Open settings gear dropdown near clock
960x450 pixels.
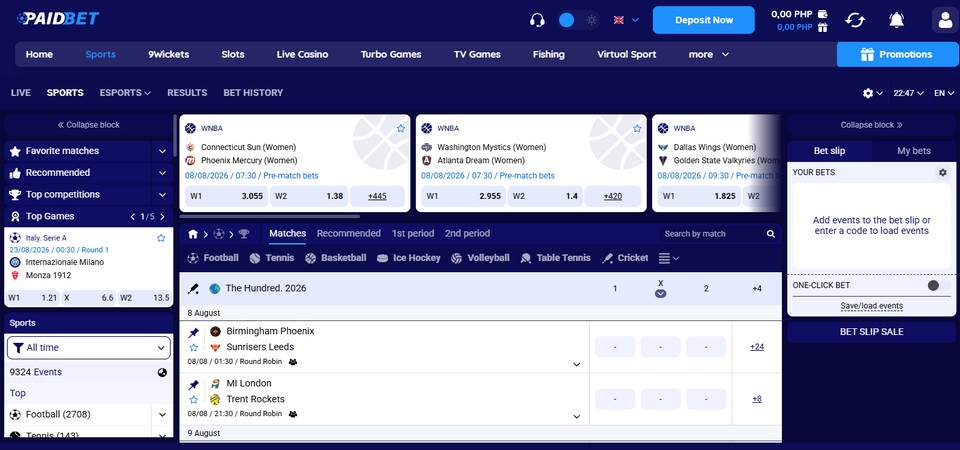[872, 93]
